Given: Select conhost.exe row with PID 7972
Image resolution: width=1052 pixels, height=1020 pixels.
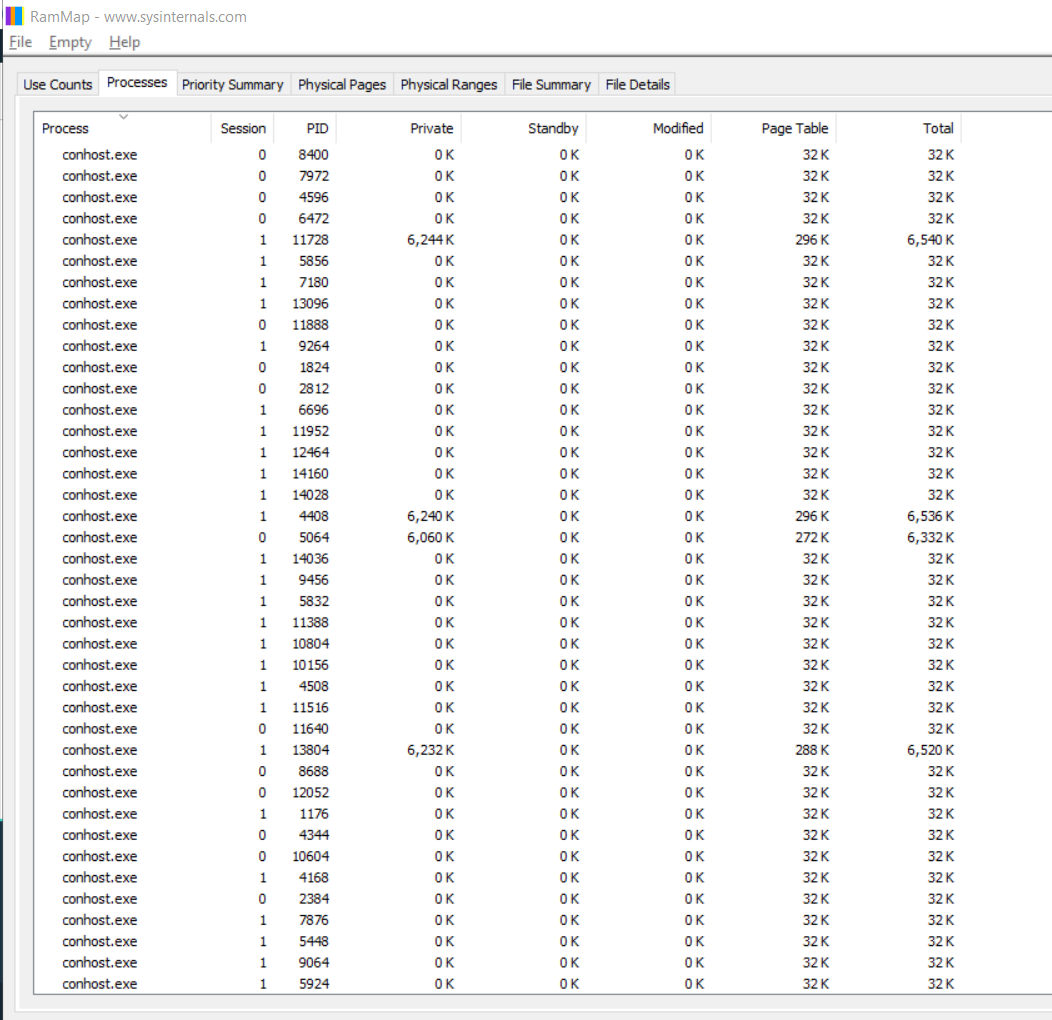Looking at the screenshot, I should click(x=498, y=176).
